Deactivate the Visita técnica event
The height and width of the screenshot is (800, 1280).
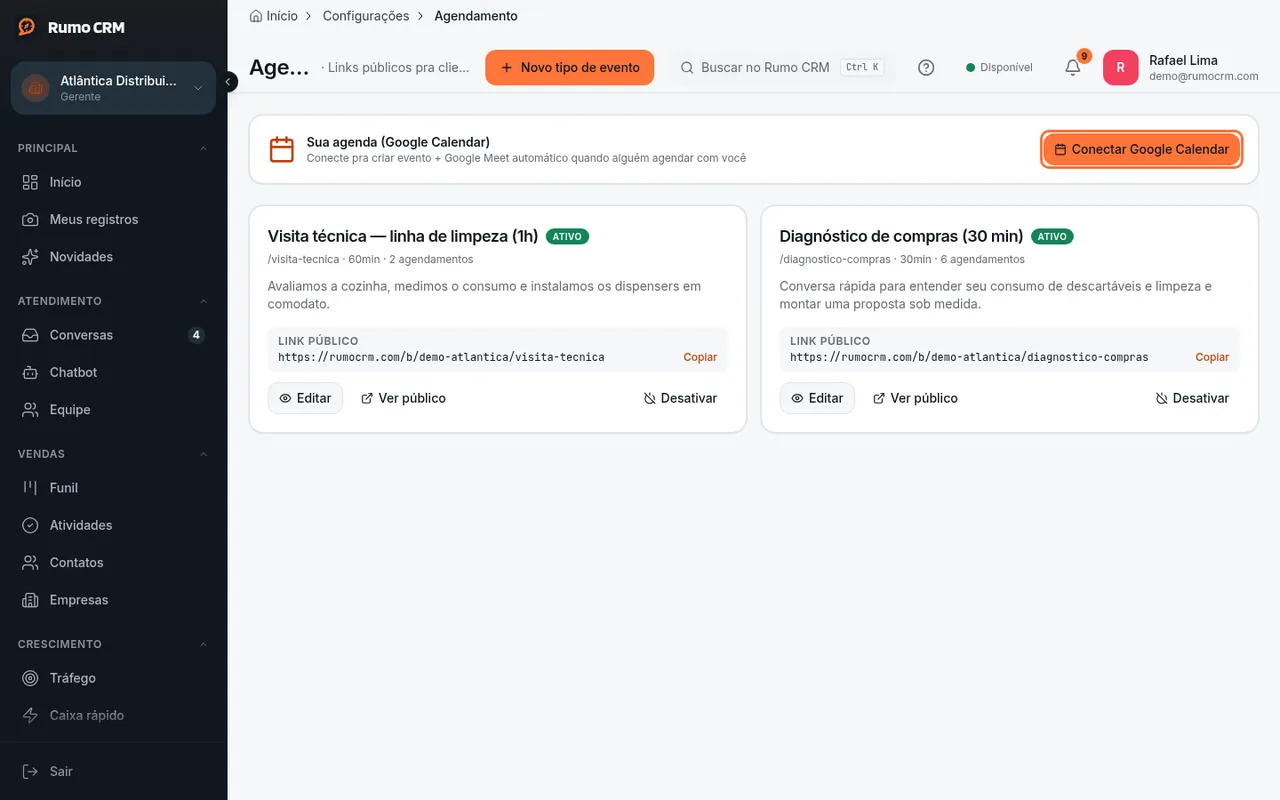(x=681, y=398)
